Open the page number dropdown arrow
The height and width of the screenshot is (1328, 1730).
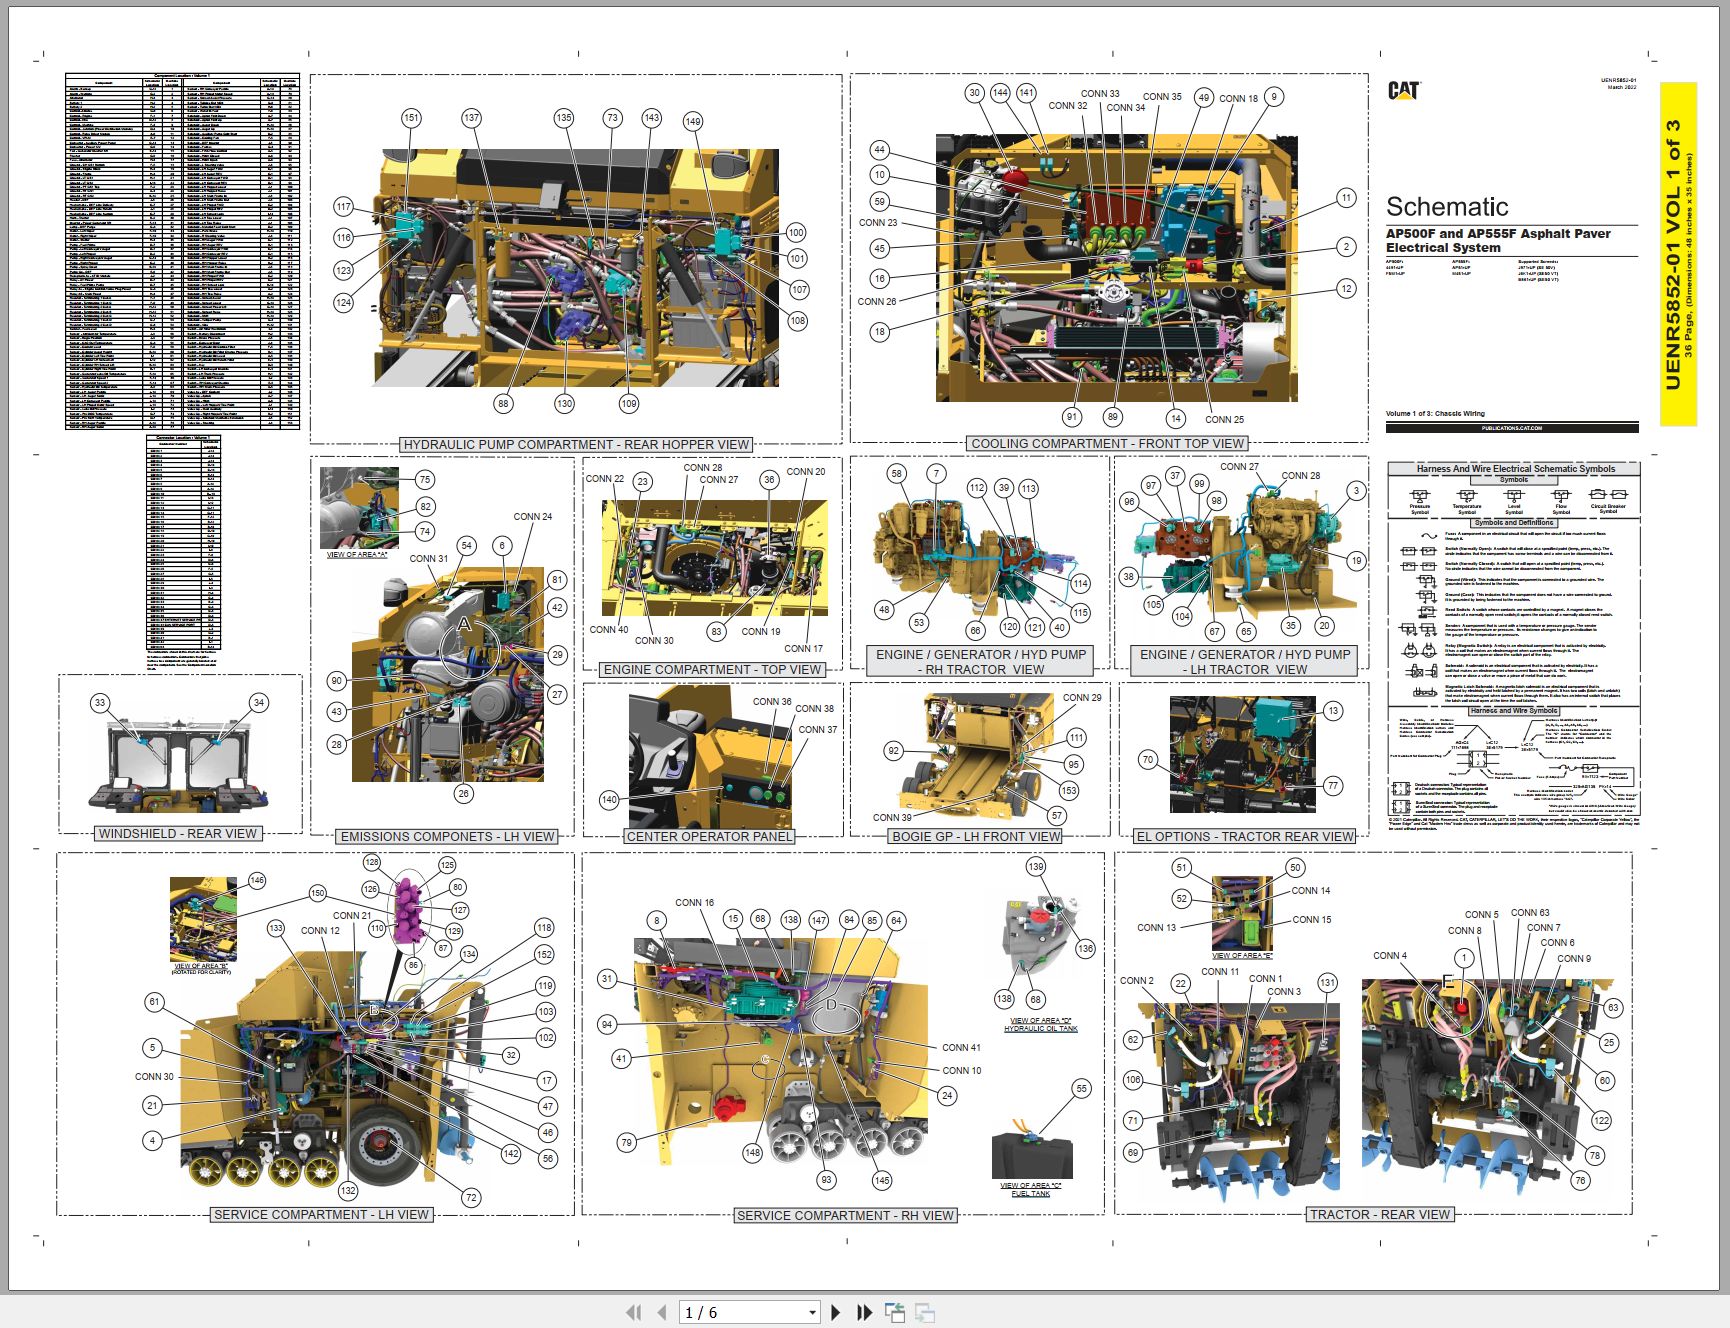coord(812,1312)
